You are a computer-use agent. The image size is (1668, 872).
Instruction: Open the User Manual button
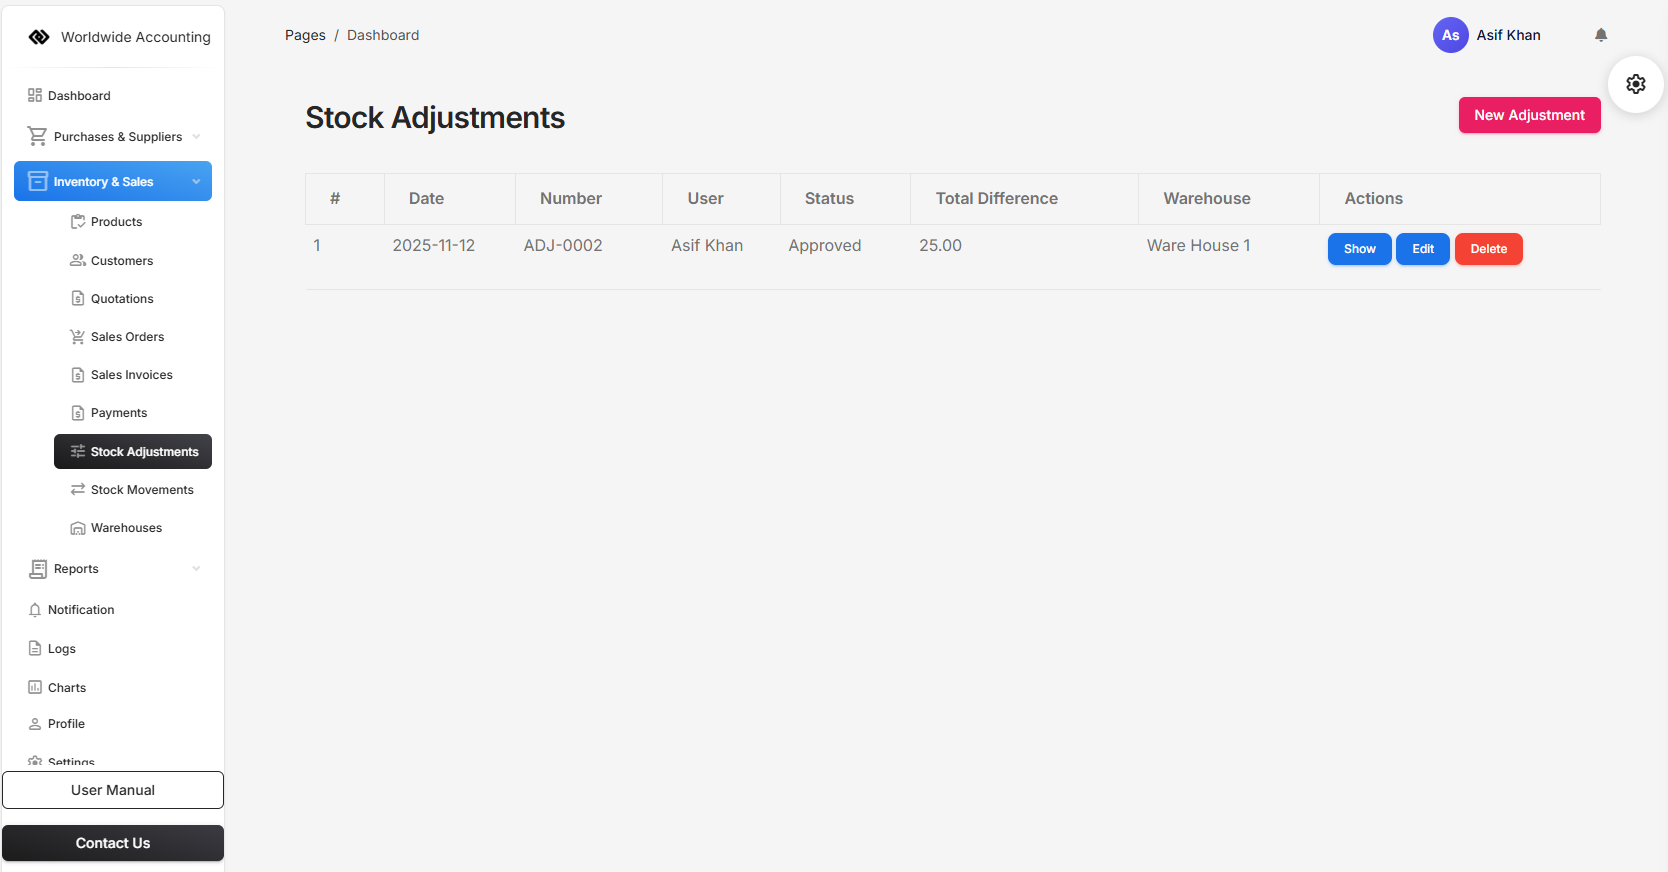(113, 790)
